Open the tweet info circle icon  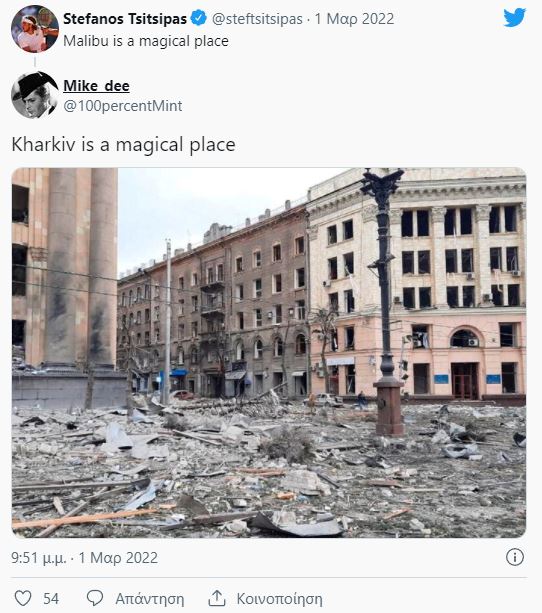515,557
